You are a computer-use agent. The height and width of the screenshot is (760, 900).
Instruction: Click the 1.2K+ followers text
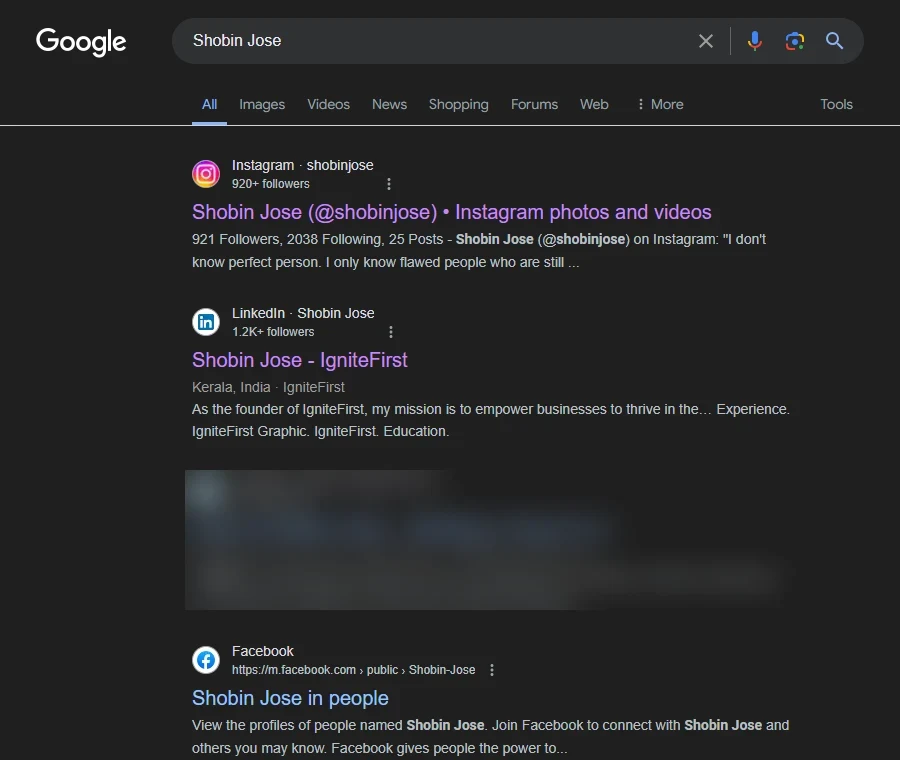(x=273, y=332)
